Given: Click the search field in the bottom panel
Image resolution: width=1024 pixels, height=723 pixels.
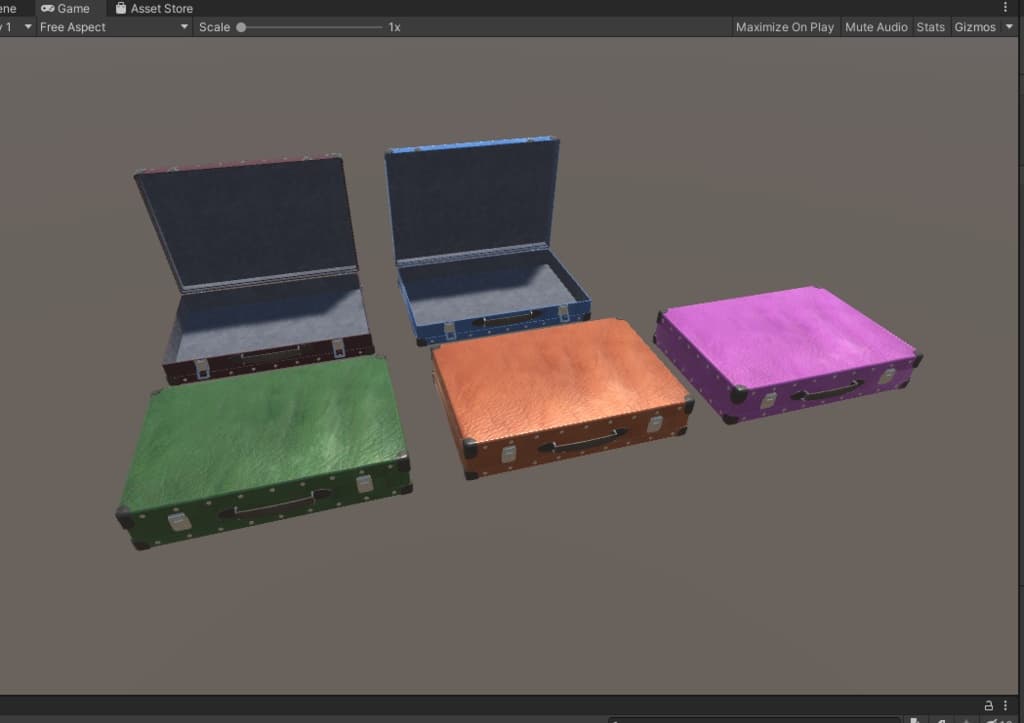Looking at the screenshot, I should coord(750,719).
